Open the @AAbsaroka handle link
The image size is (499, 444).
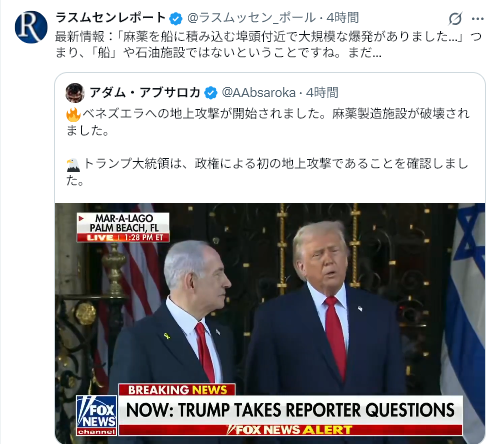click(259, 92)
